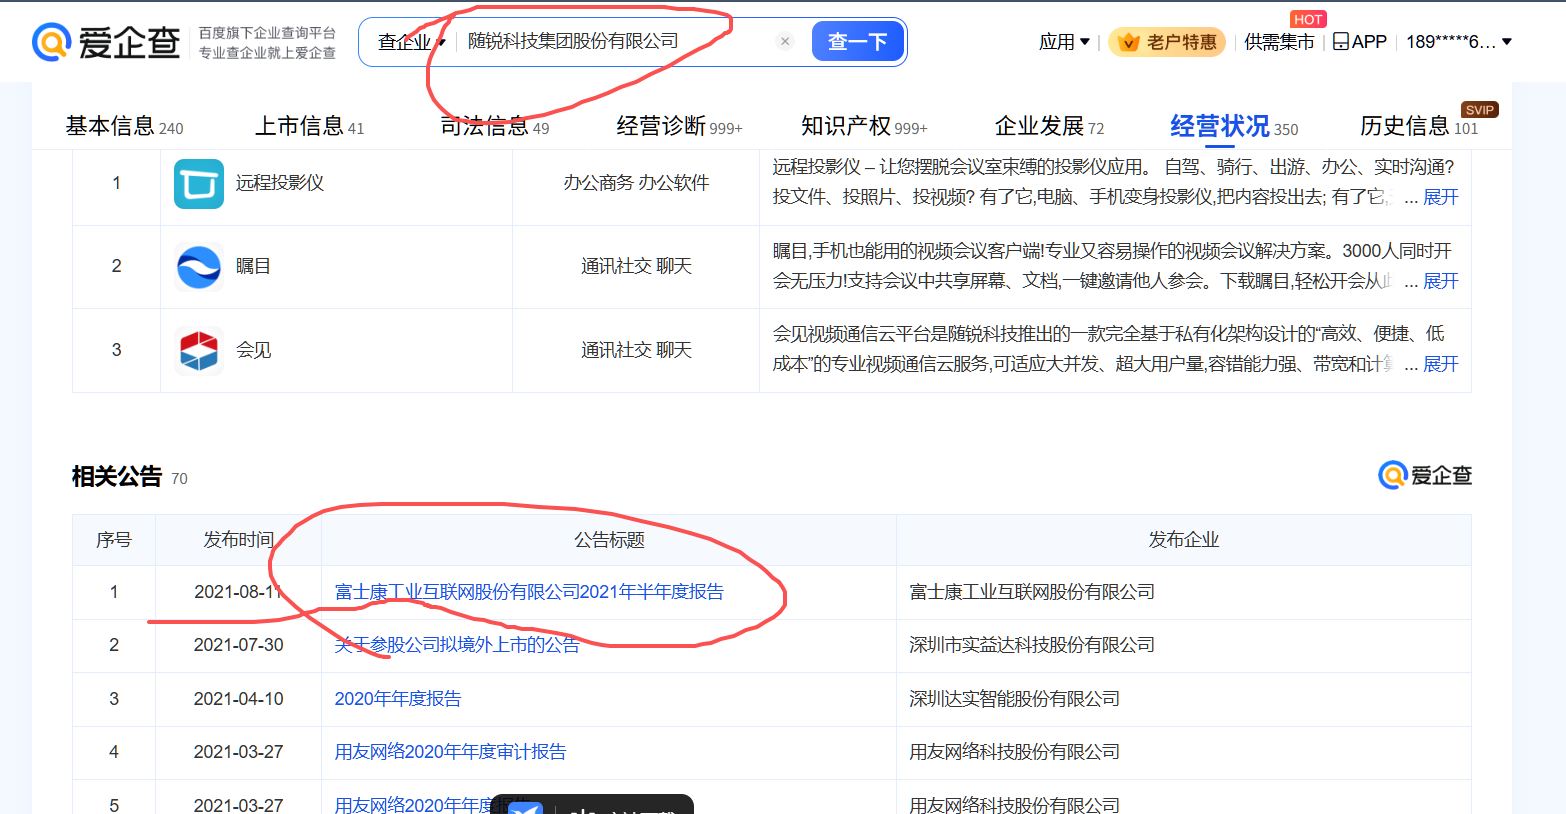Switch to the 知识产权 tab
The width and height of the screenshot is (1566, 814).
tap(864, 126)
